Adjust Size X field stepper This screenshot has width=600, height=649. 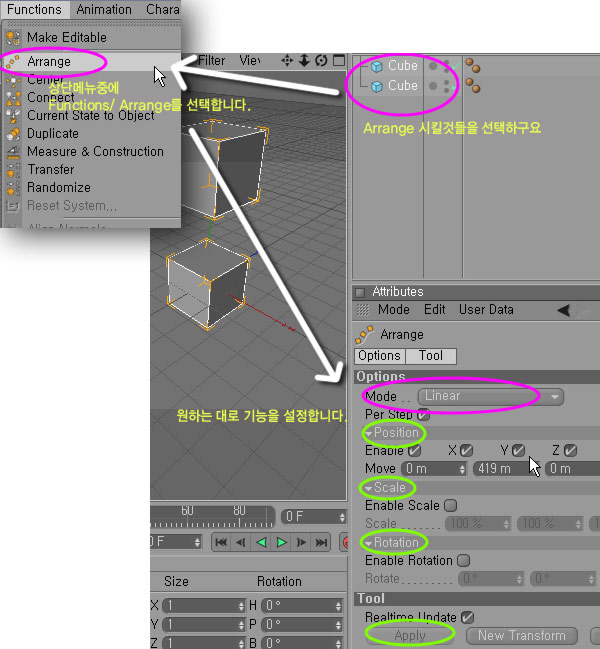(241, 606)
